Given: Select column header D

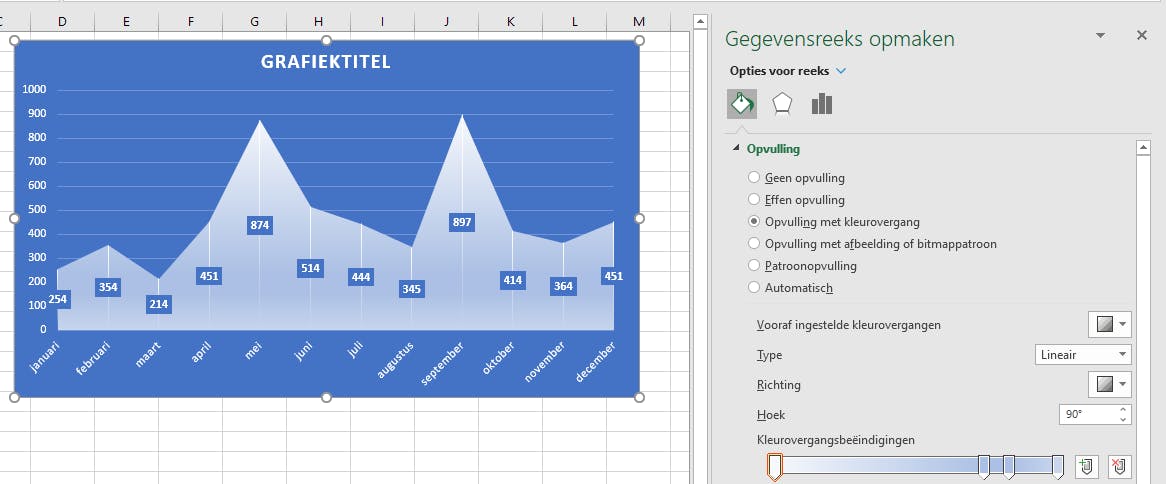Looking at the screenshot, I should point(62,22).
